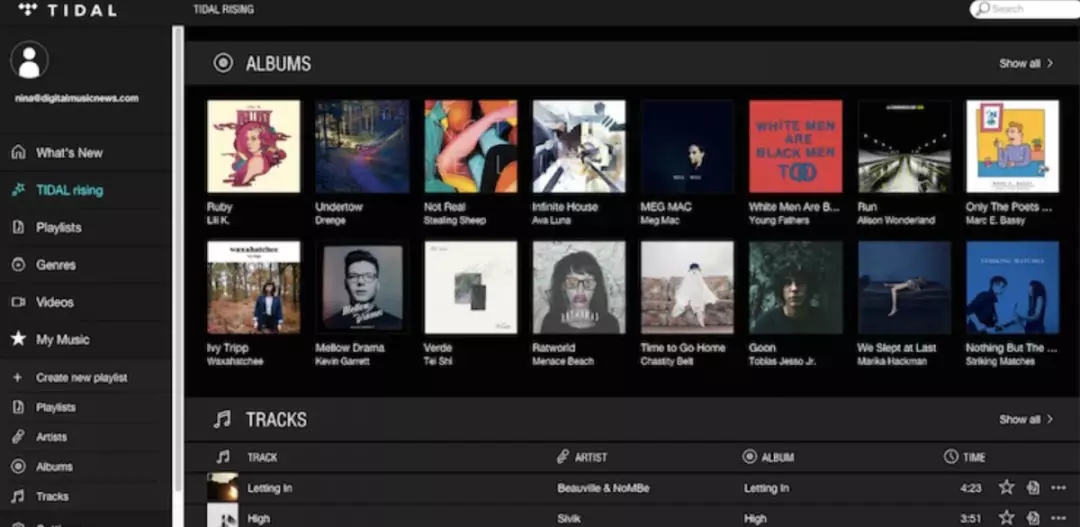Screen dimensions: 1080x527
Task: Sort by the TIME column header
Action: point(974,457)
